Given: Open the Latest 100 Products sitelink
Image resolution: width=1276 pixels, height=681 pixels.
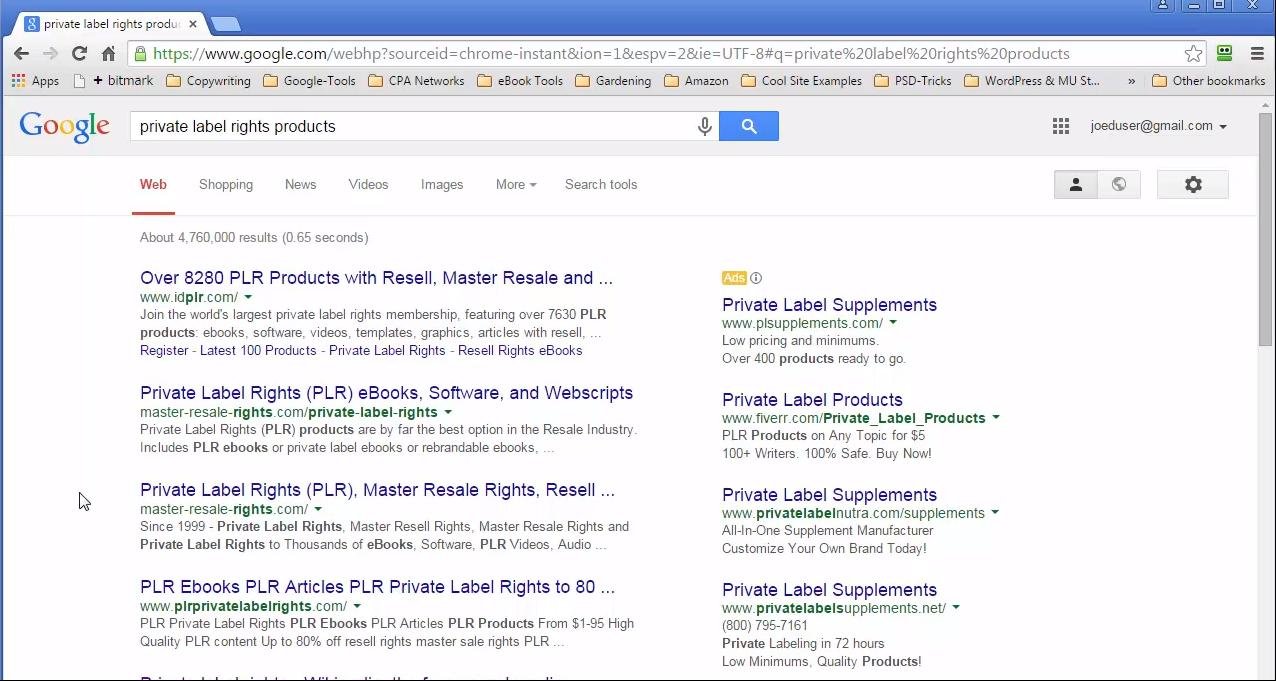Looking at the screenshot, I should pyautogui.click(x=258, y=351).
